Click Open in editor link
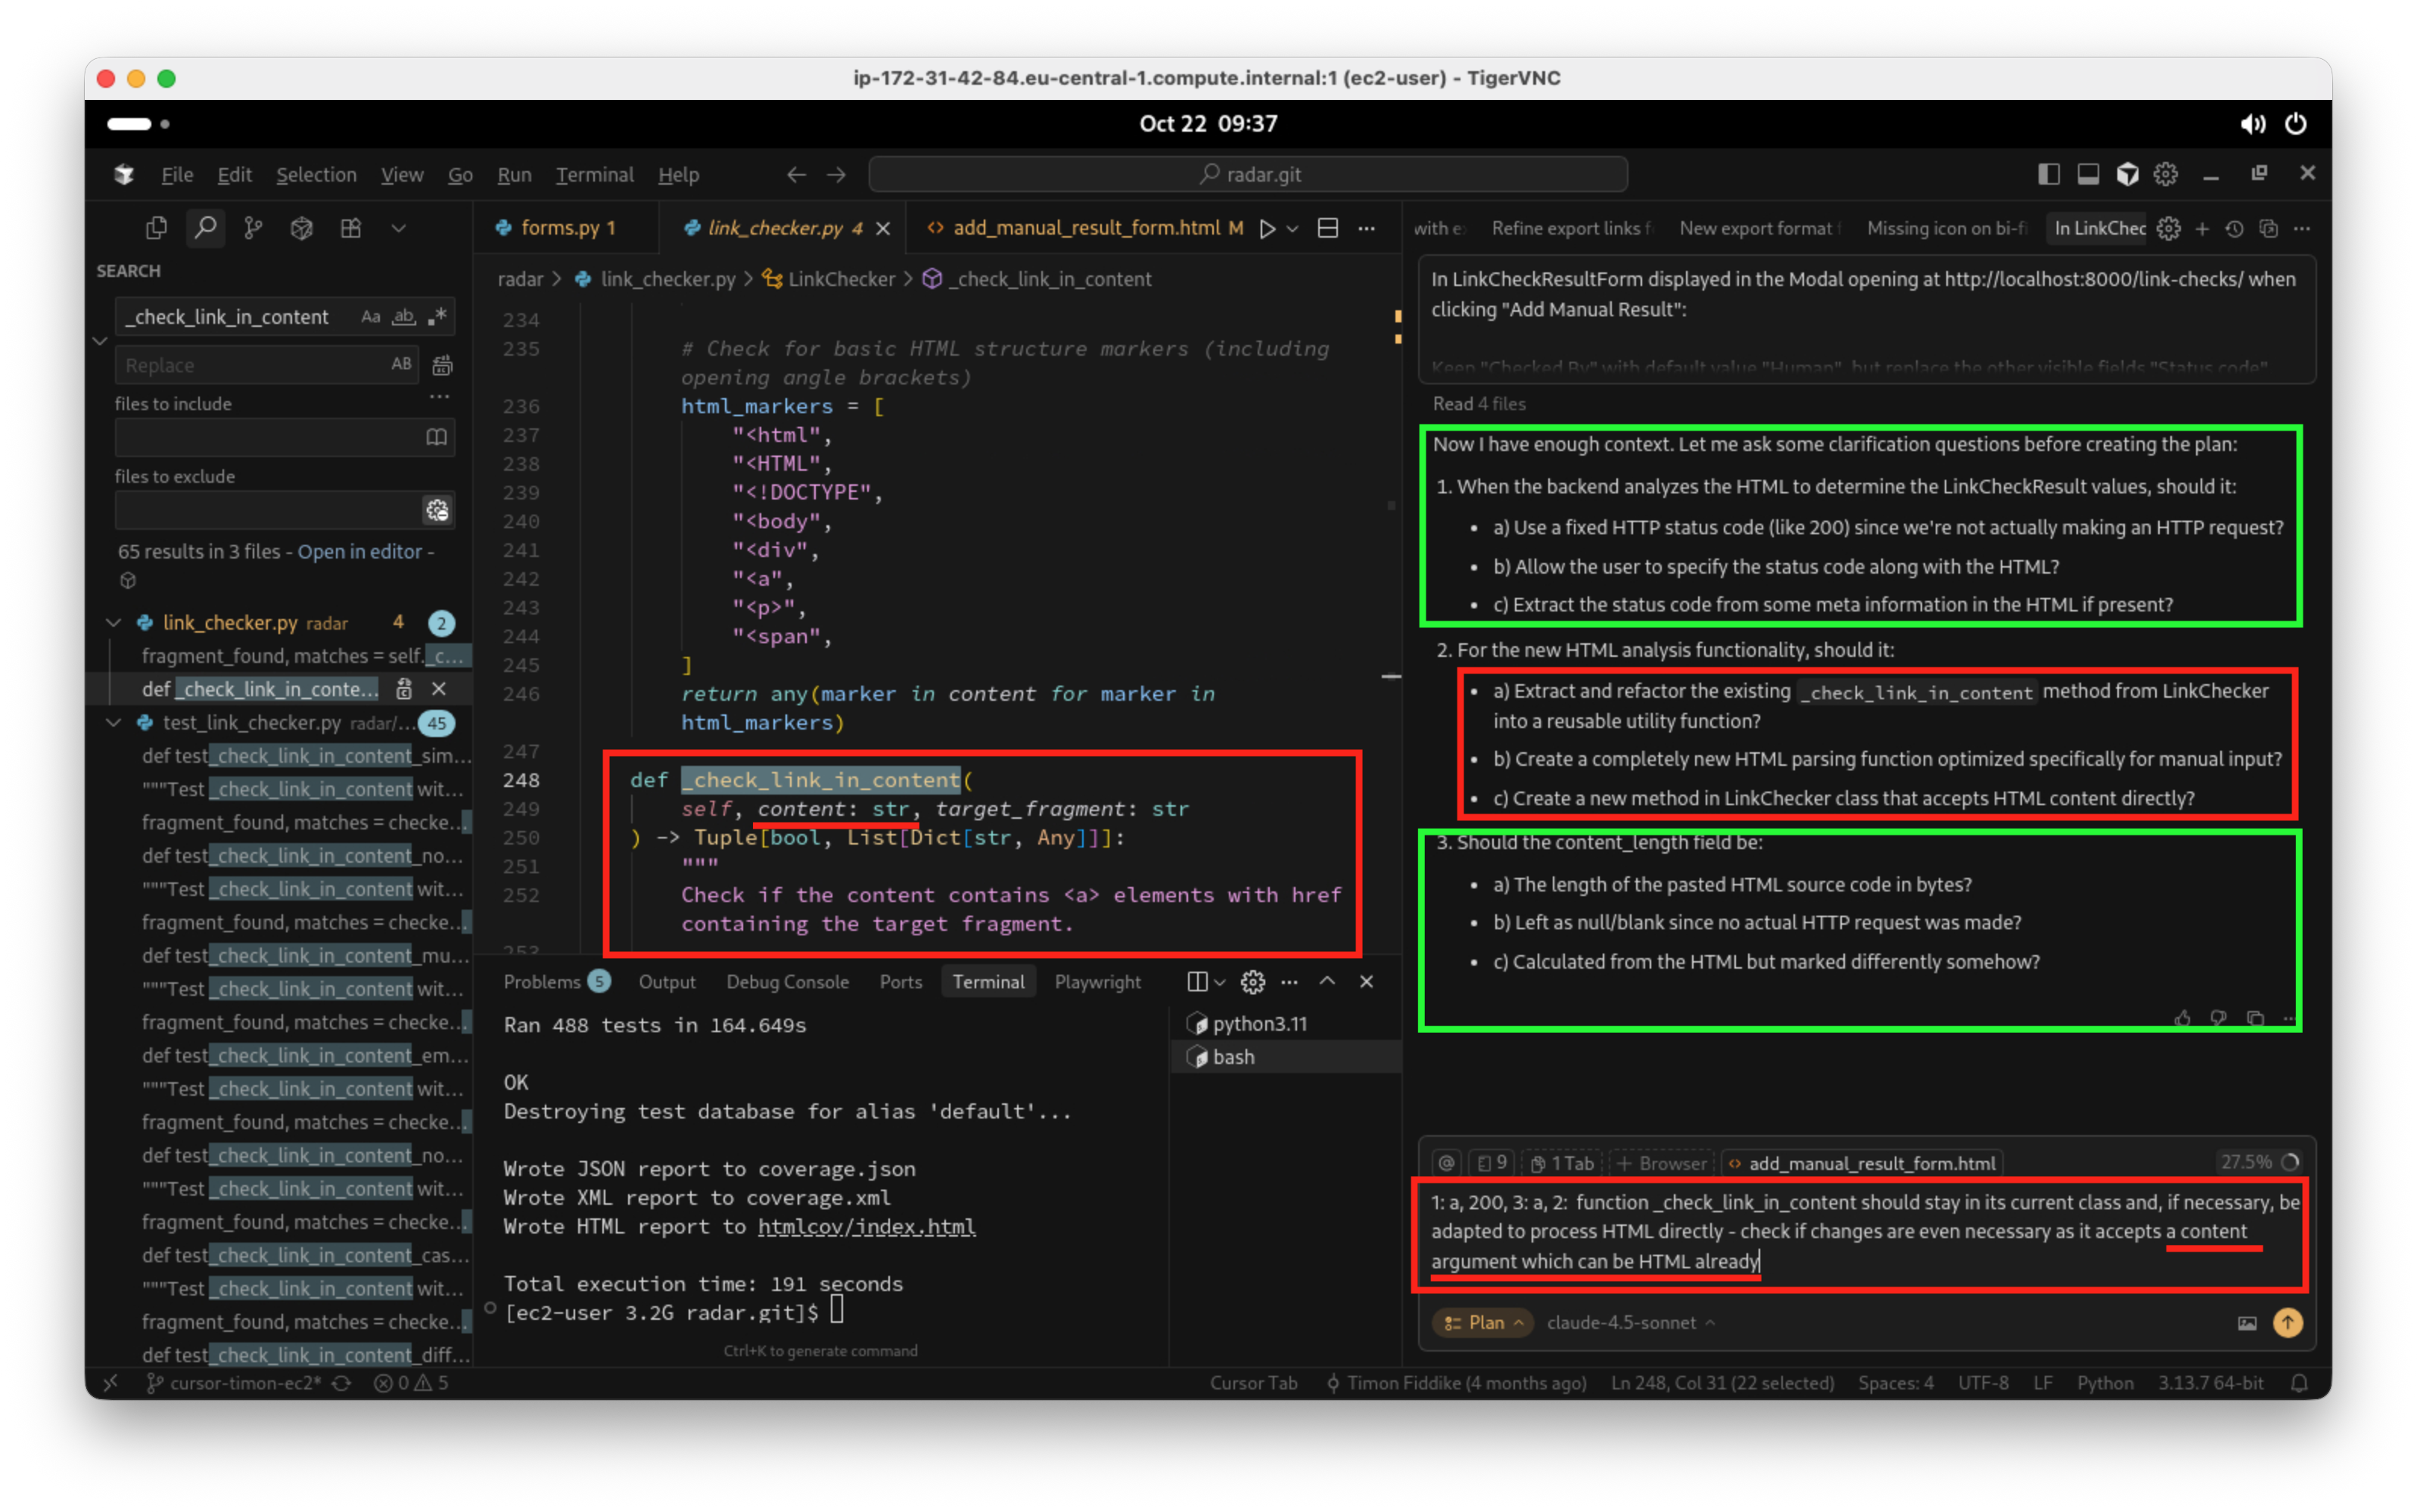Viewport: 2417px width, 1512px height. point(359,551)
